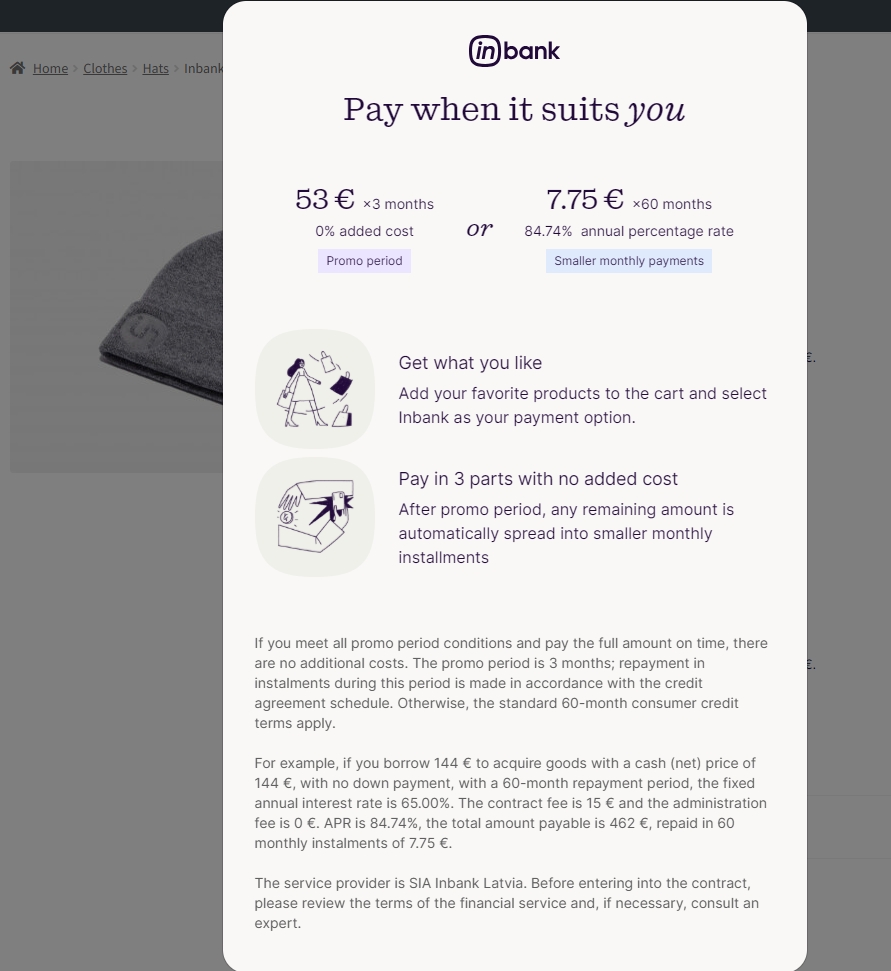Click the "Pay when it suits you" heading
The image size is (891, 971).
click(x=514, y=110)
